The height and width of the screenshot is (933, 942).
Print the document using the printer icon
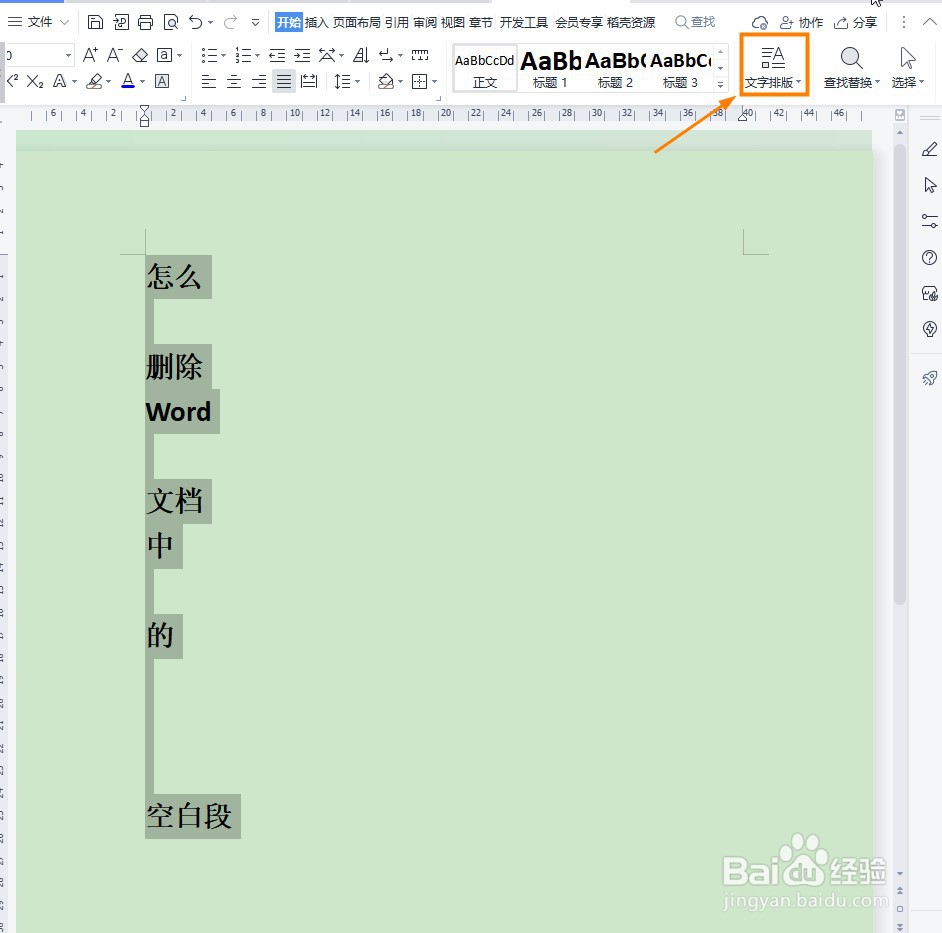(x=145, y=22)
